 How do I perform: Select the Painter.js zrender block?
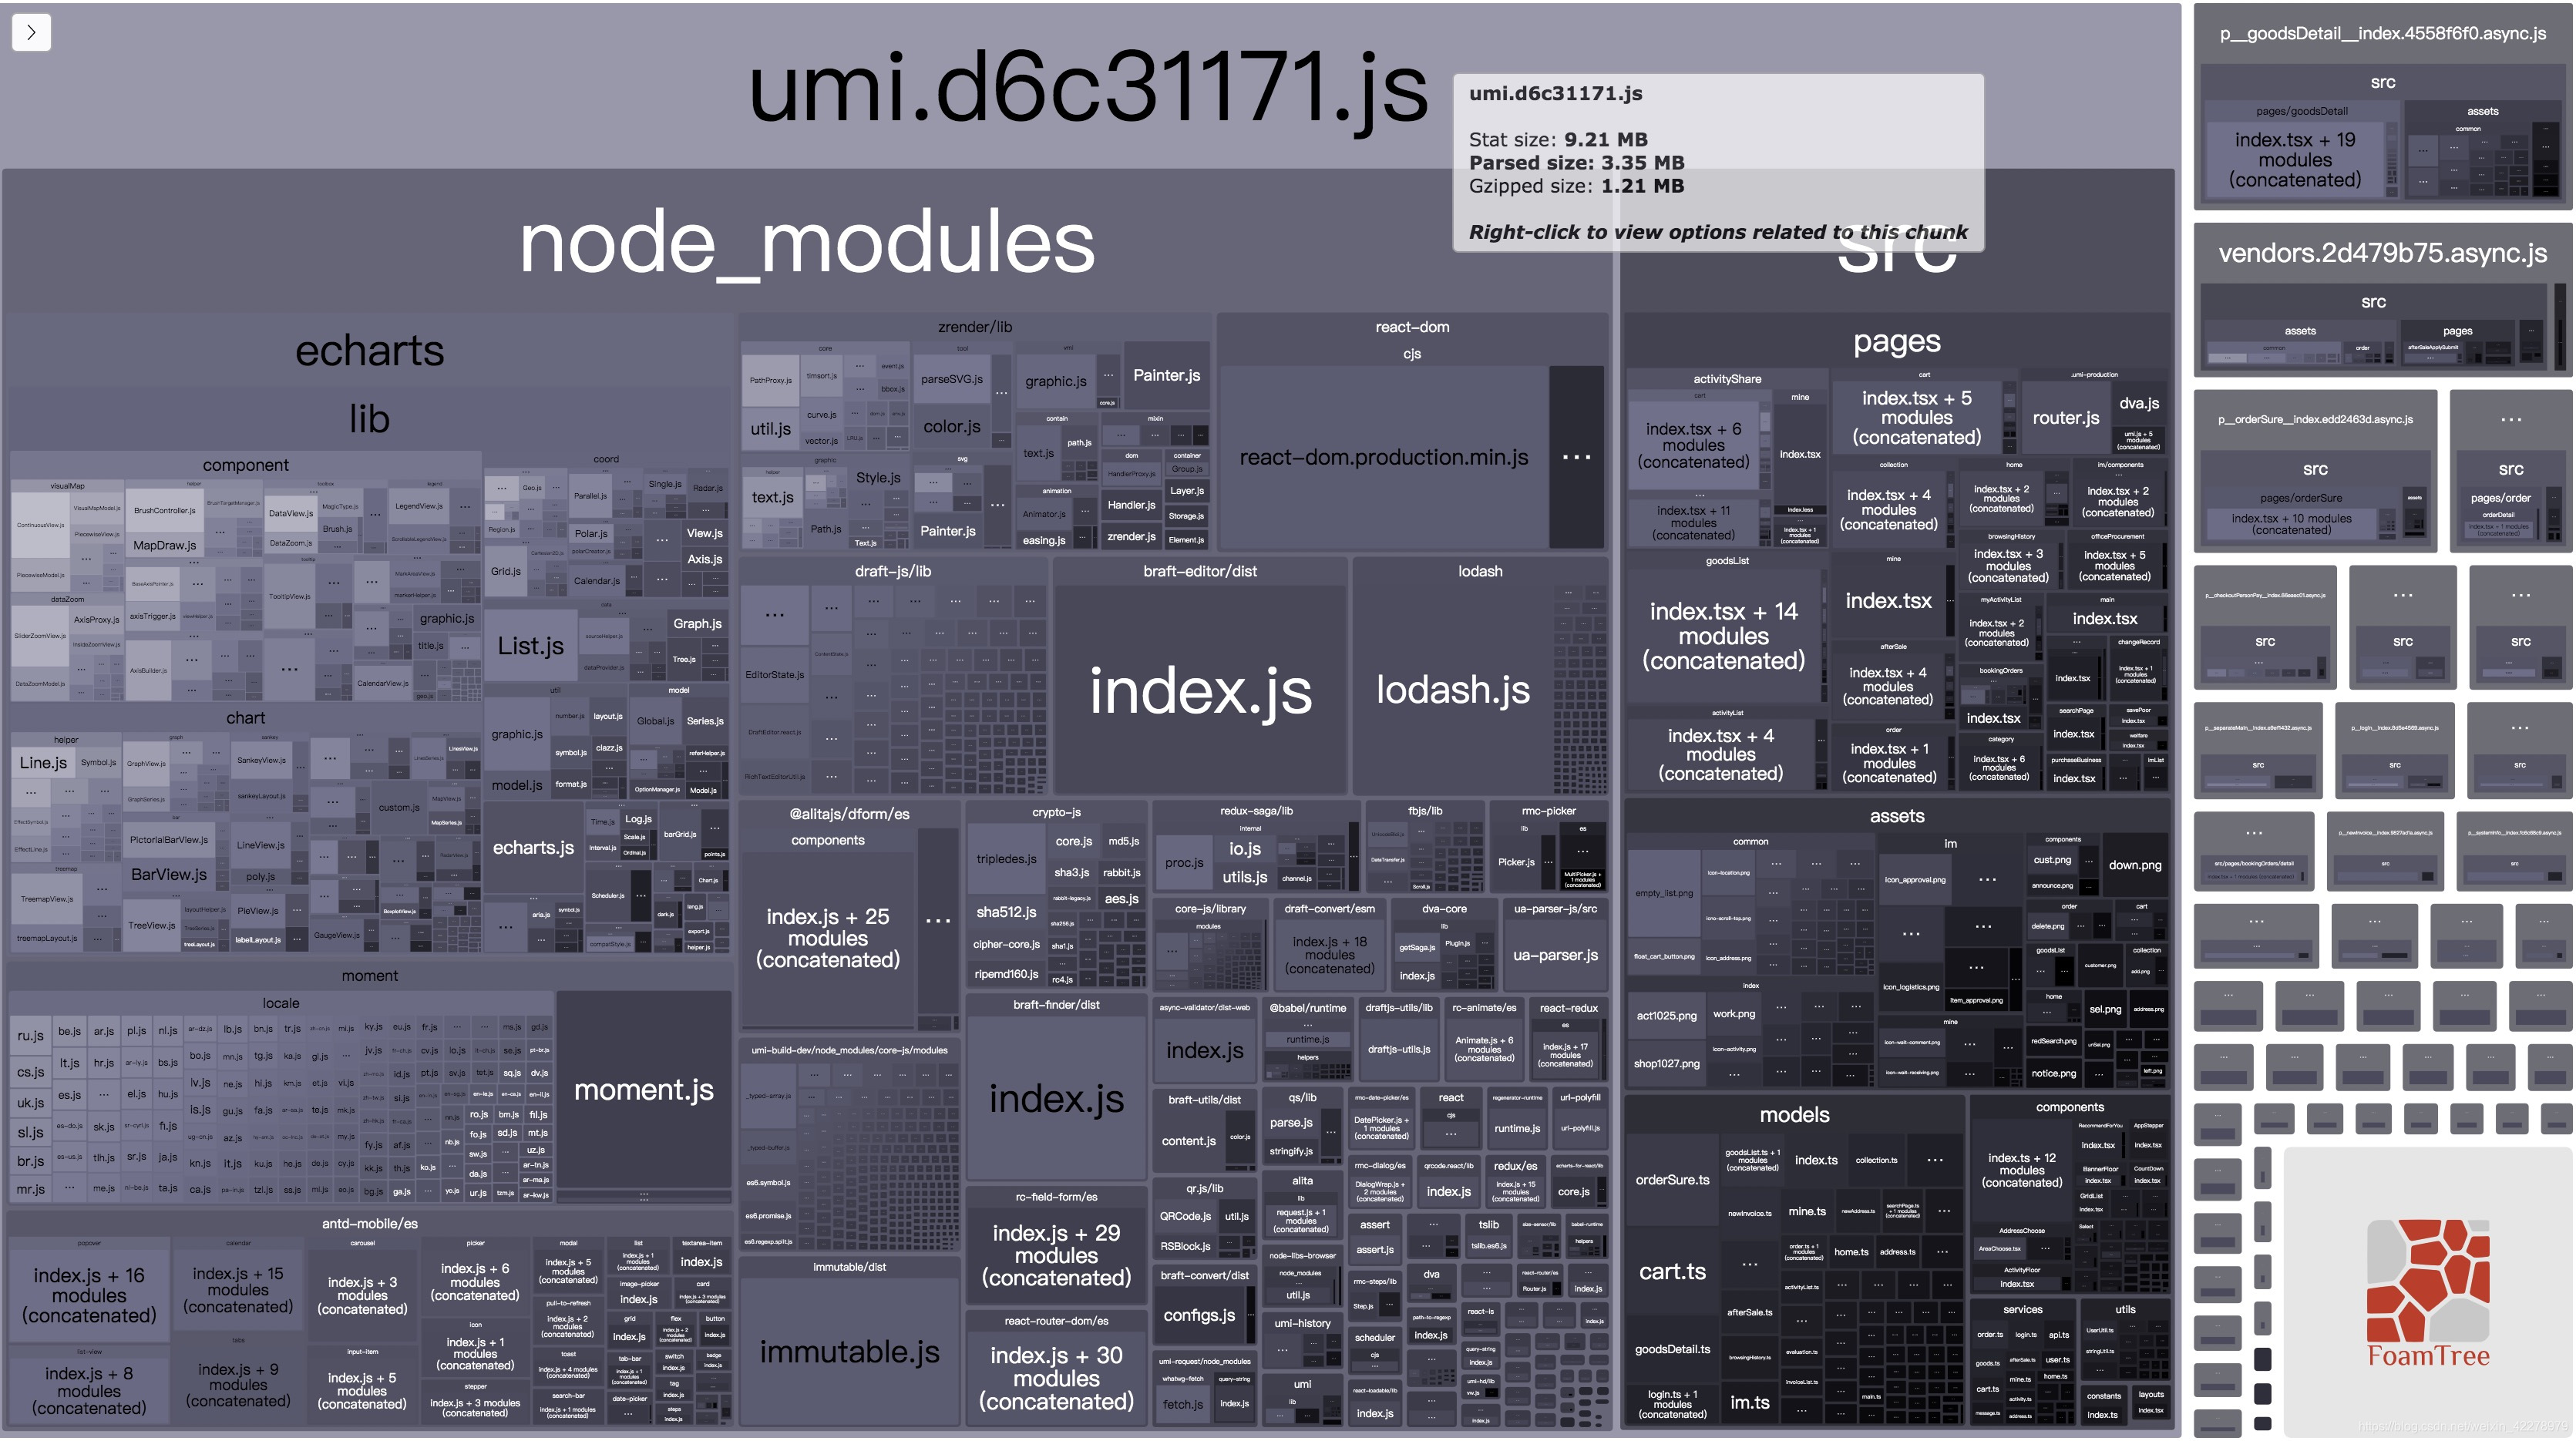point(1166,375)
